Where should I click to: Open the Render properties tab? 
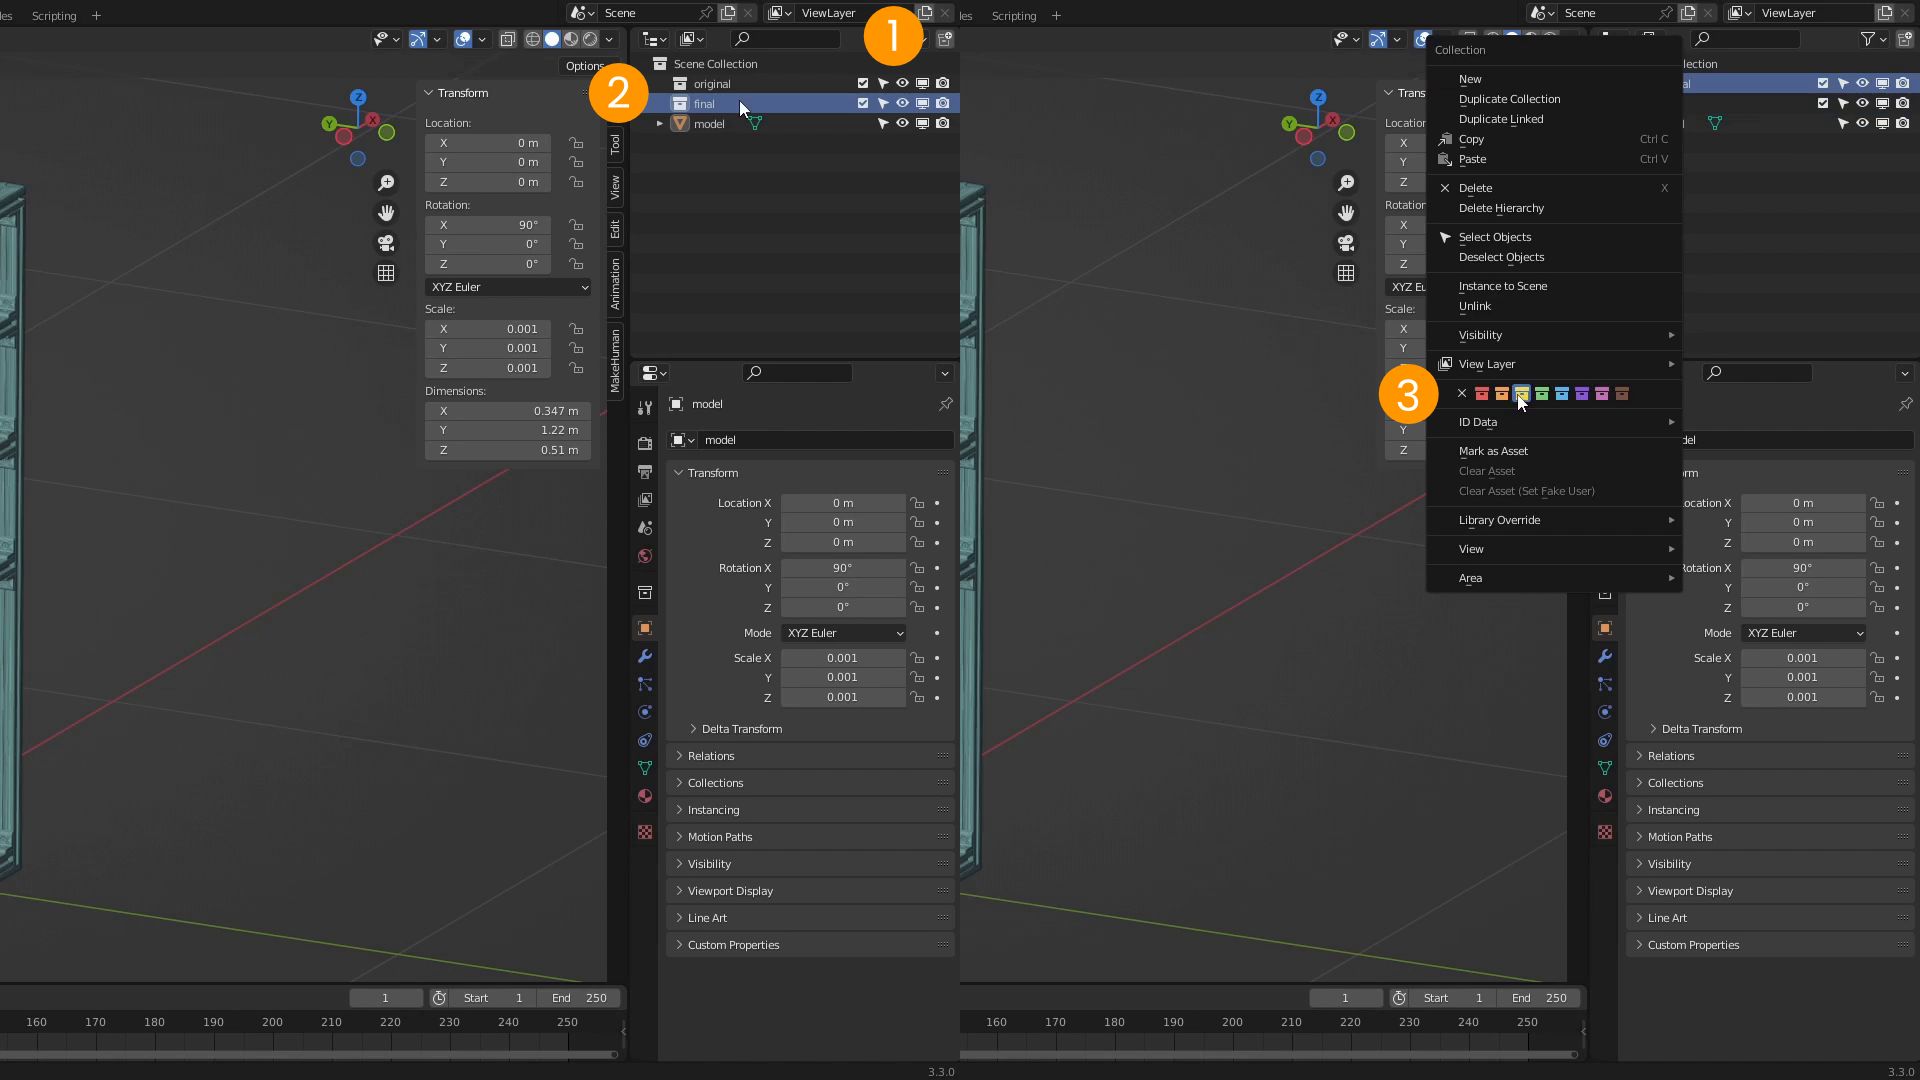645,444
